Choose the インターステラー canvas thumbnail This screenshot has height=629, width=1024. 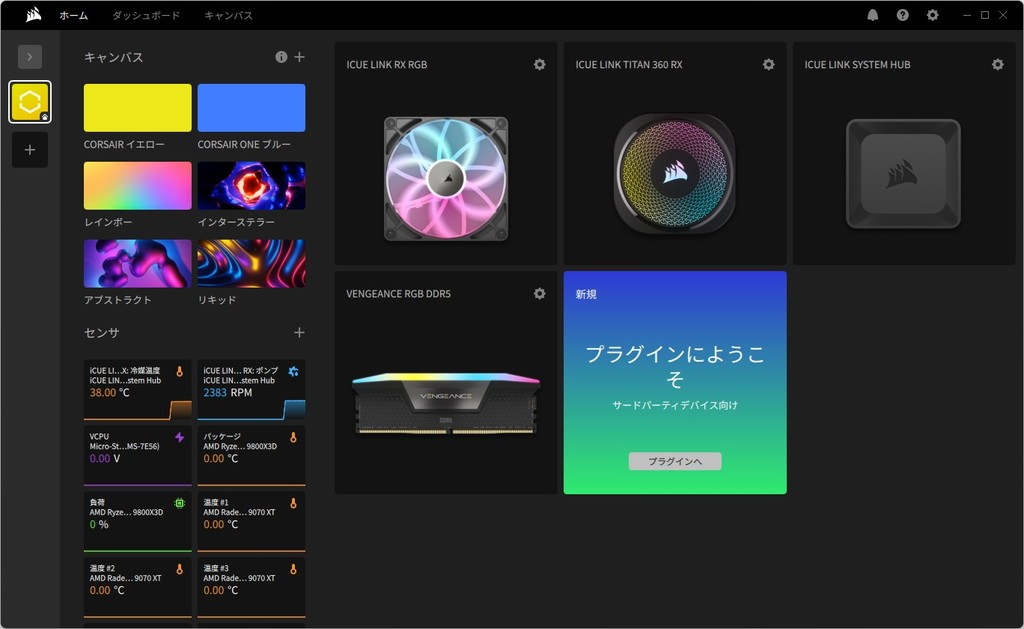pyautogui.click(x=251, y=186)
